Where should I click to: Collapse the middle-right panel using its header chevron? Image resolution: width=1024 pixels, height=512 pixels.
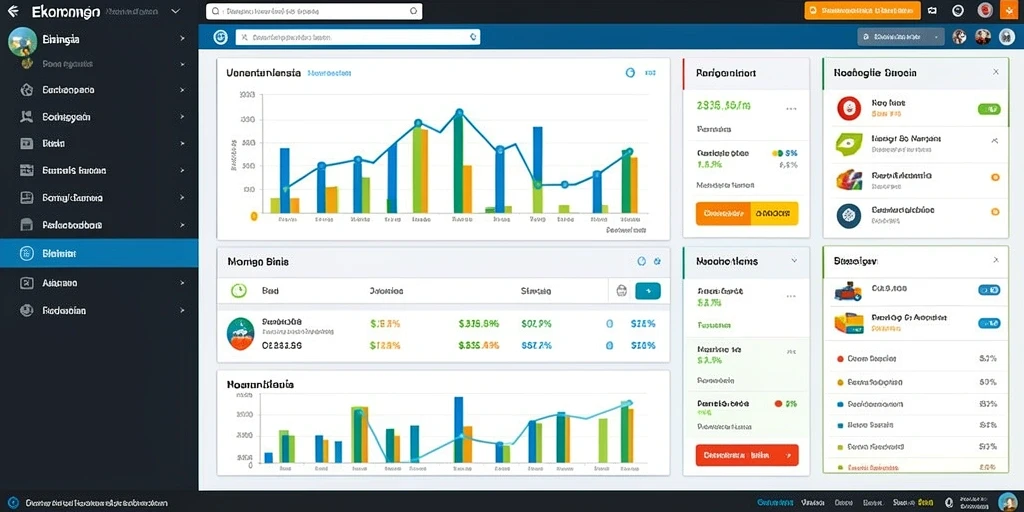794,261
